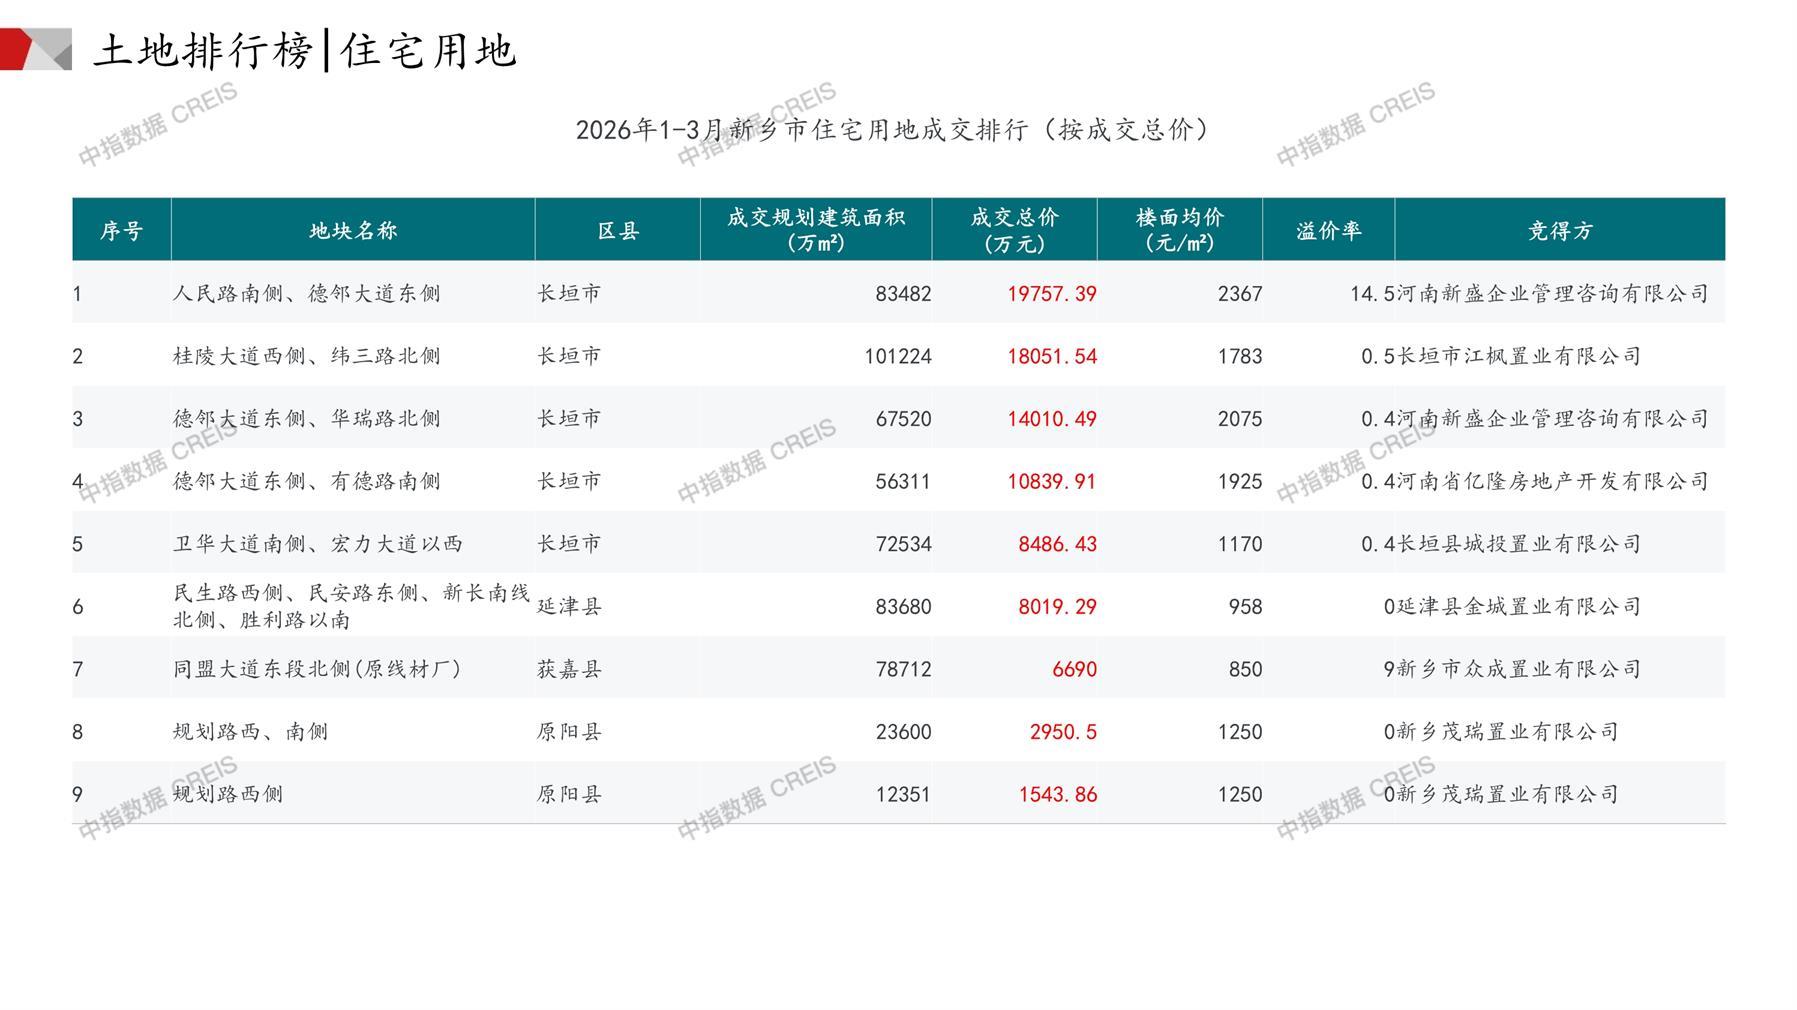Click the 人民路南侧、德邻大道东侧 plot name
The height and width of the screenshot is (1010, 1797).
pos(306,294)
